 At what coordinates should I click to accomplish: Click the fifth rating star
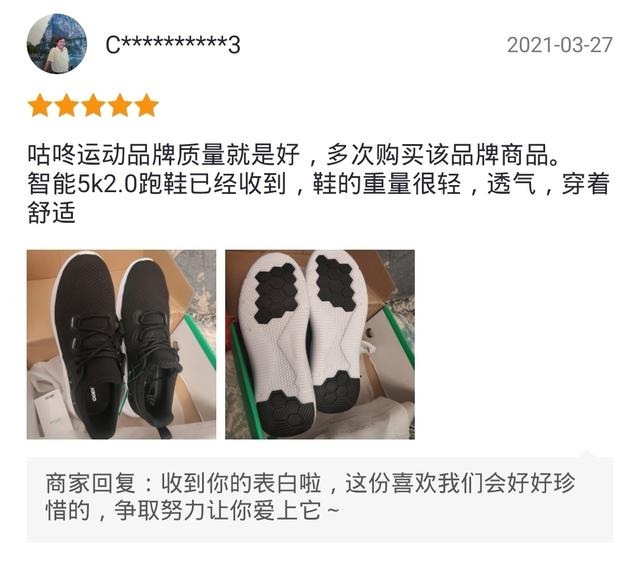[147, 105]
